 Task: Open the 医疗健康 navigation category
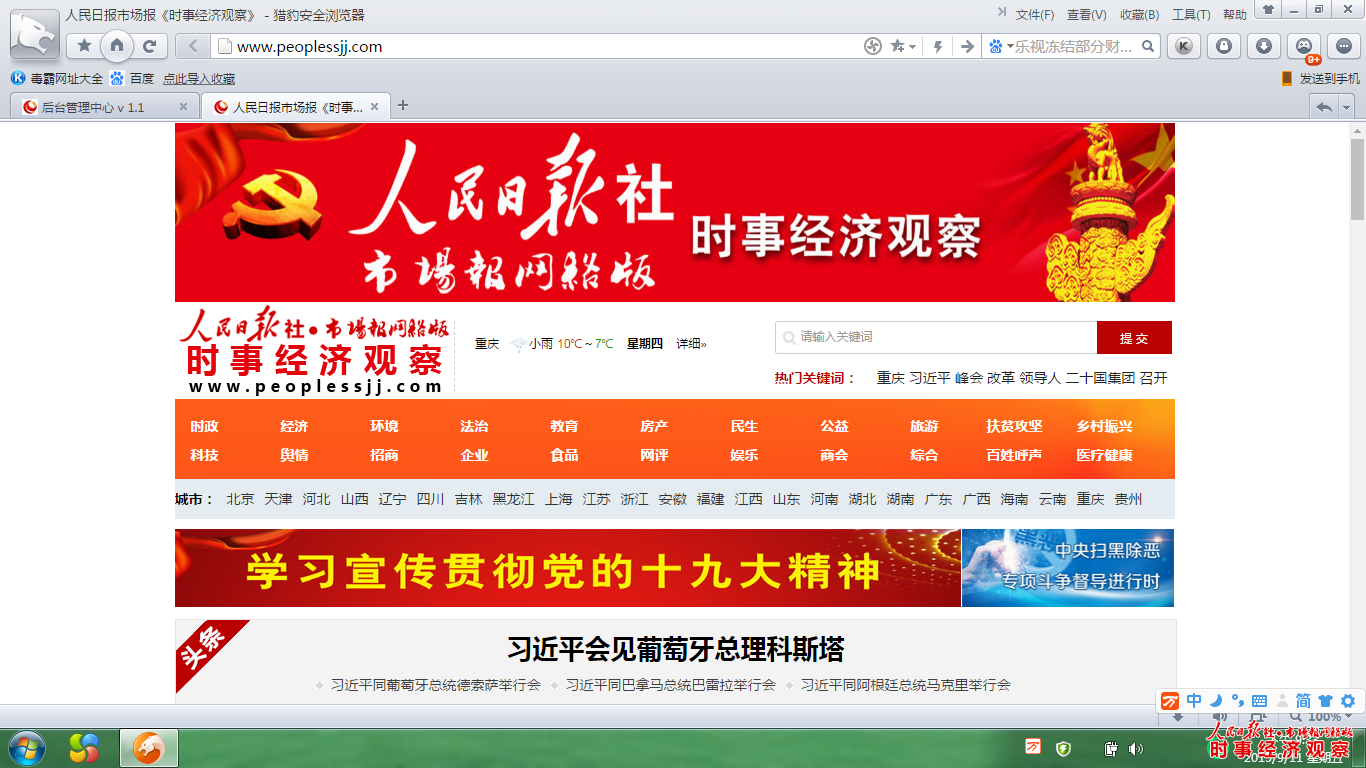[x=1104, y=455]
